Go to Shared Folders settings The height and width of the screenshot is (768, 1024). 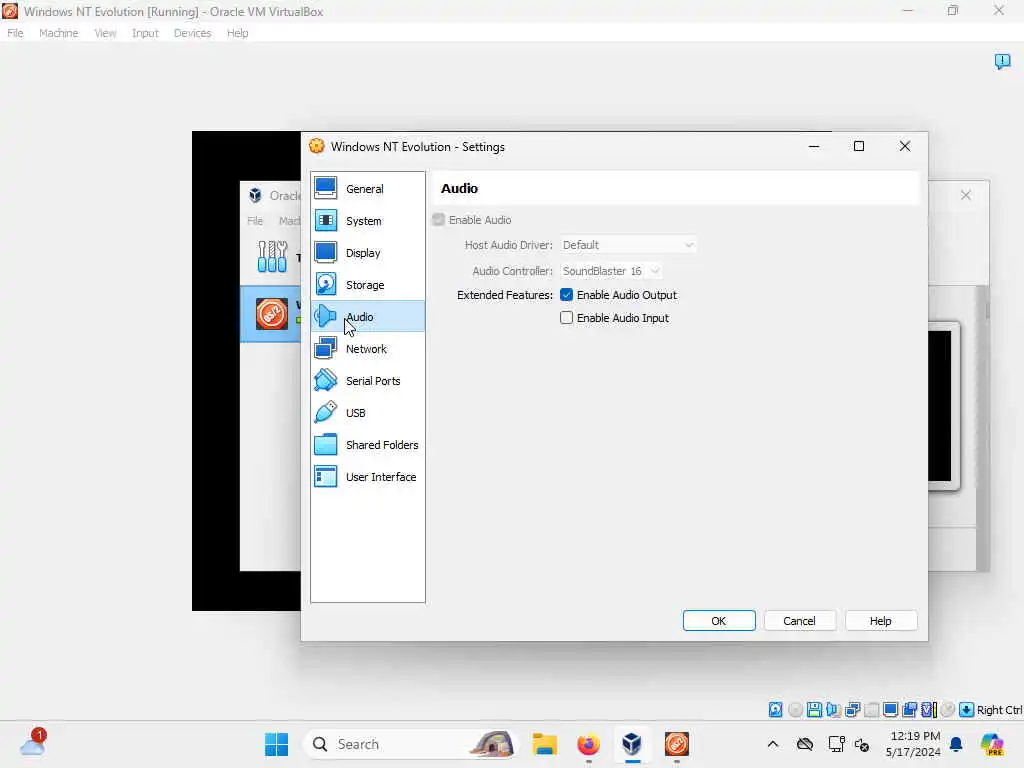point(368,445)
